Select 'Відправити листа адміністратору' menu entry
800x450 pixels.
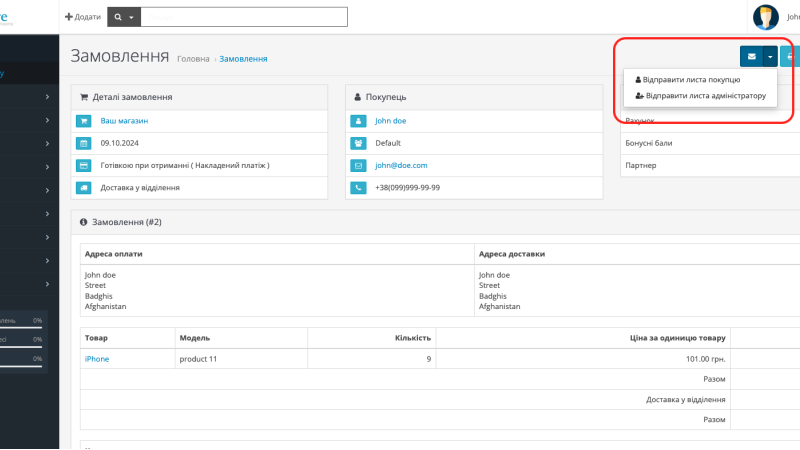[701, 95]
